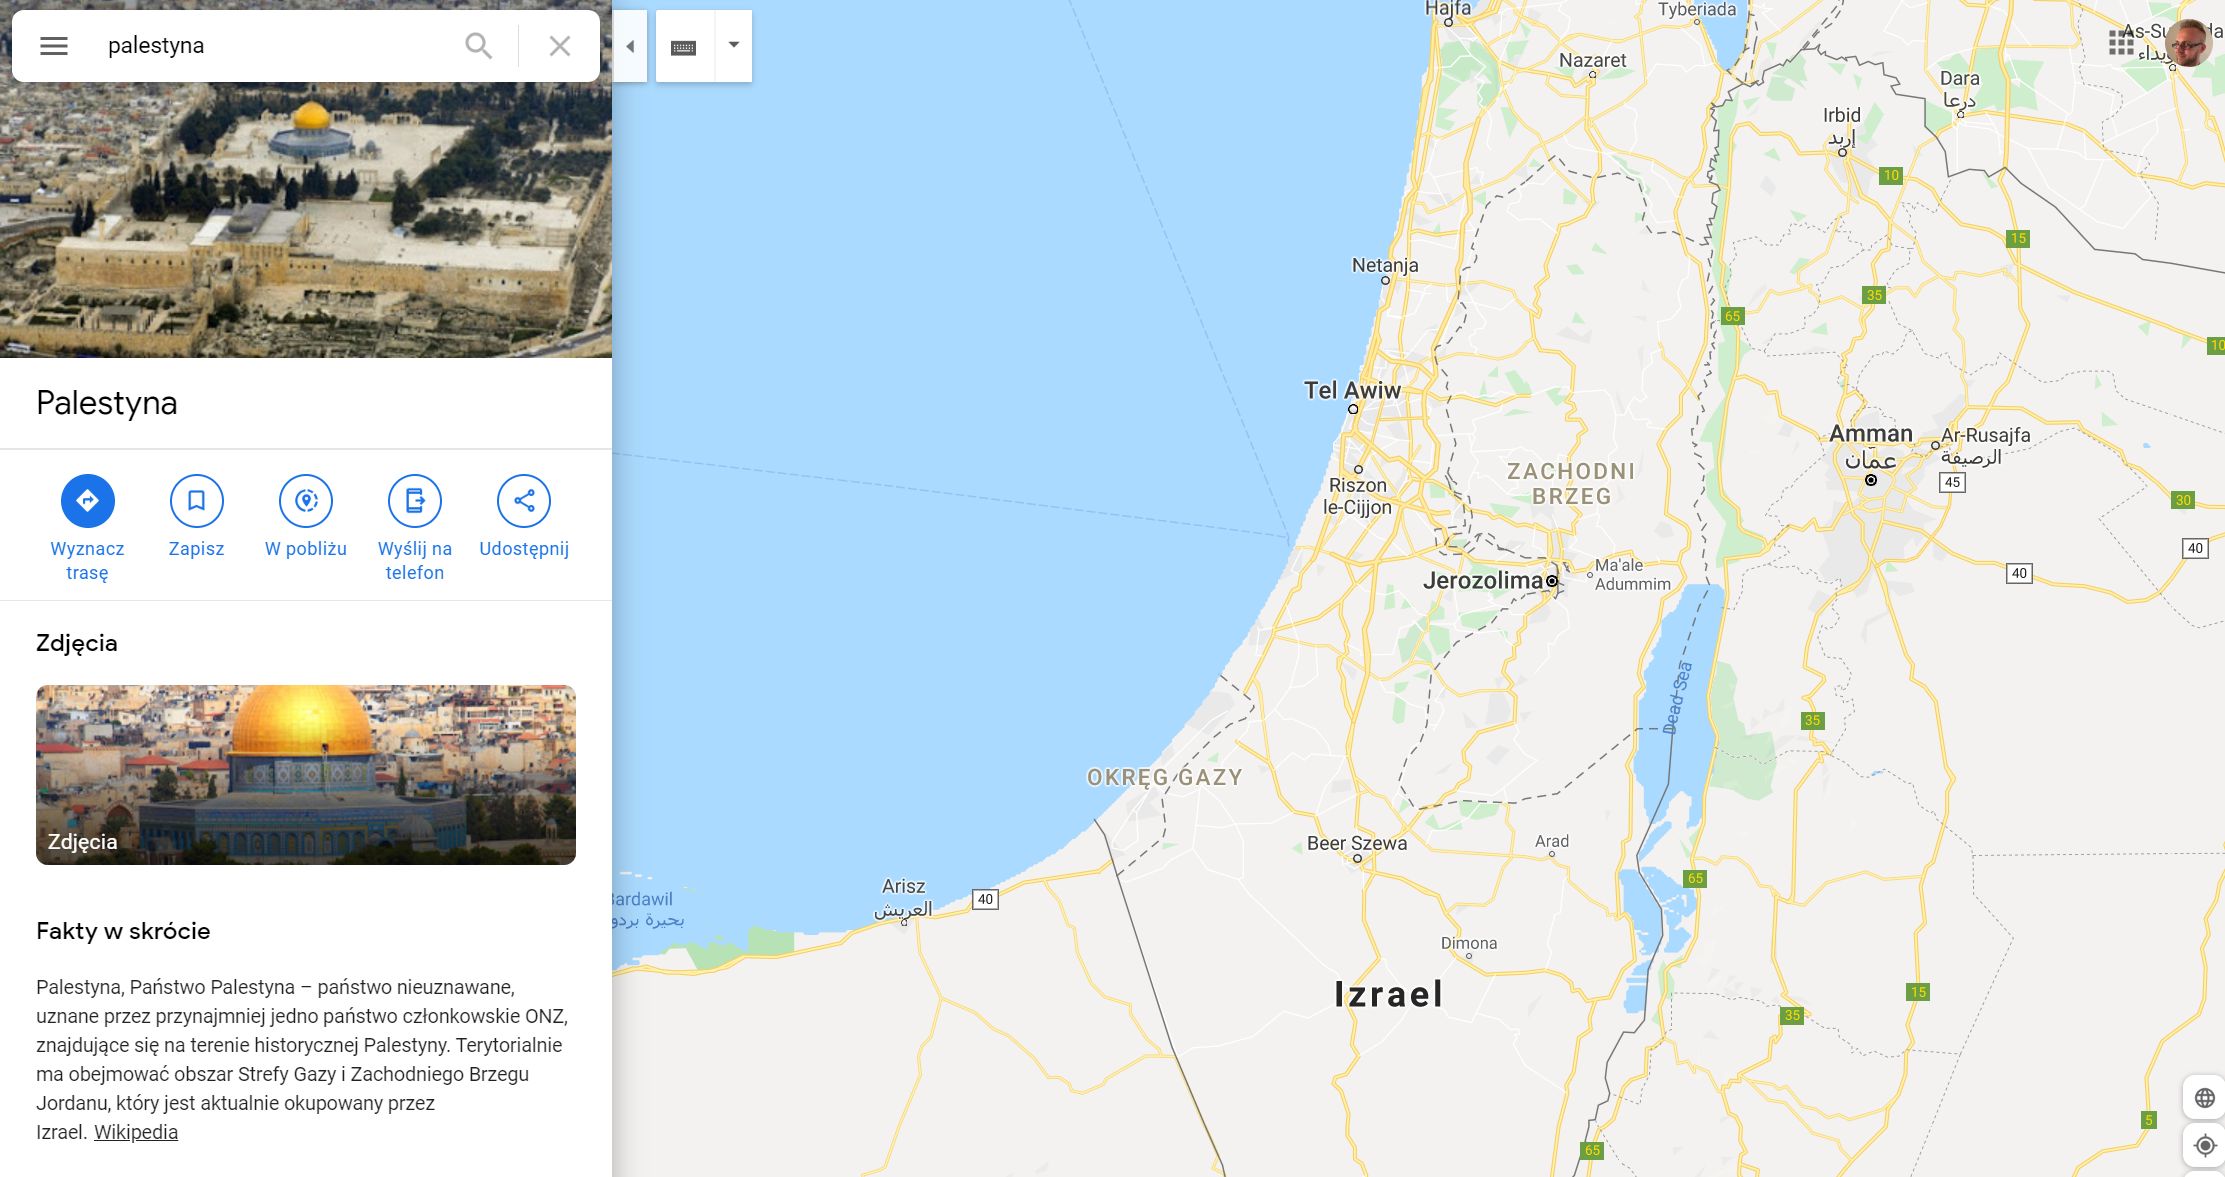The width and height of the screenshot is (2225, 1177).
Task: Clear the search with the X icon
Action: pos(560,46)
